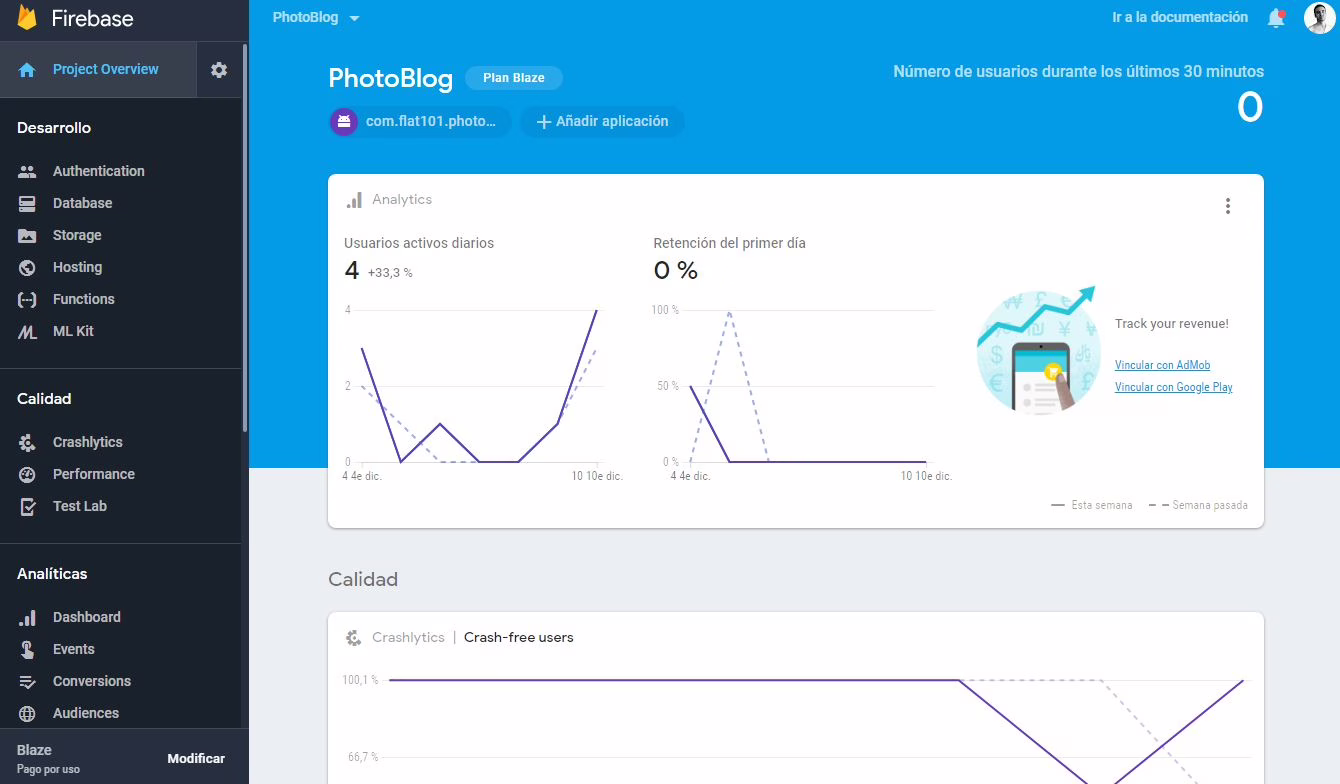Click the ML Kit icon

coord(28,332)
